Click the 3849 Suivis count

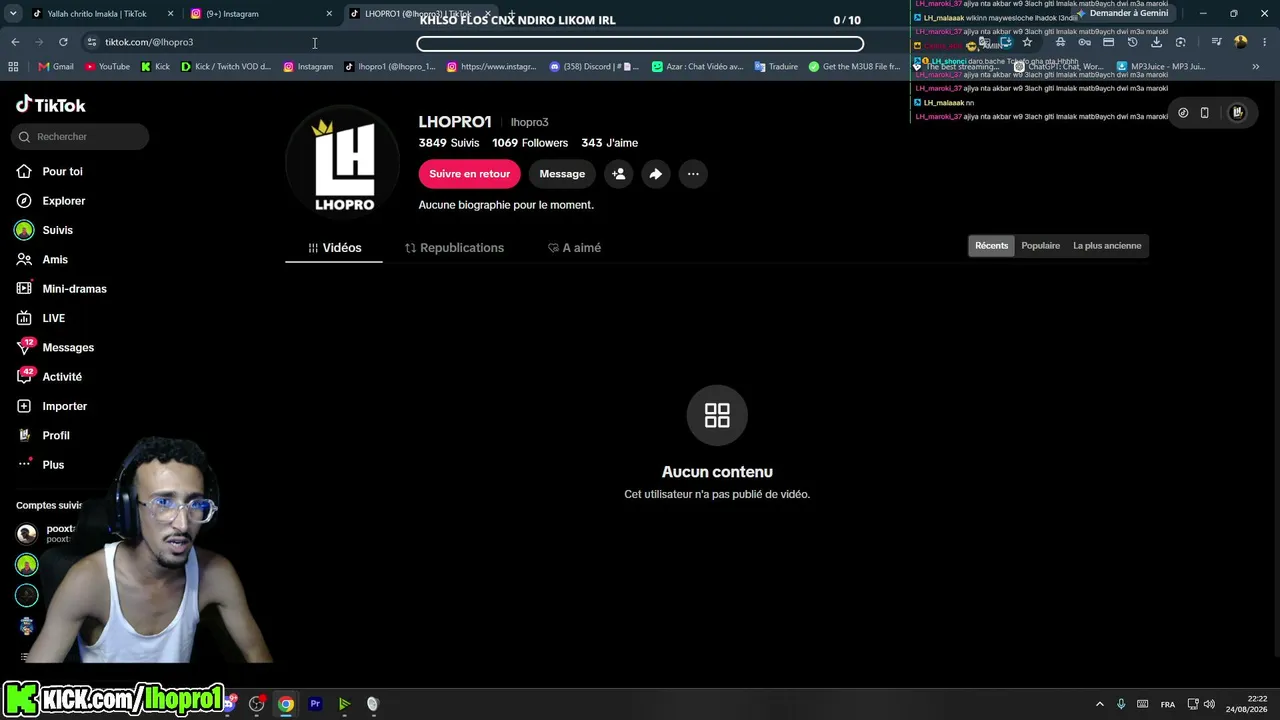449,143
